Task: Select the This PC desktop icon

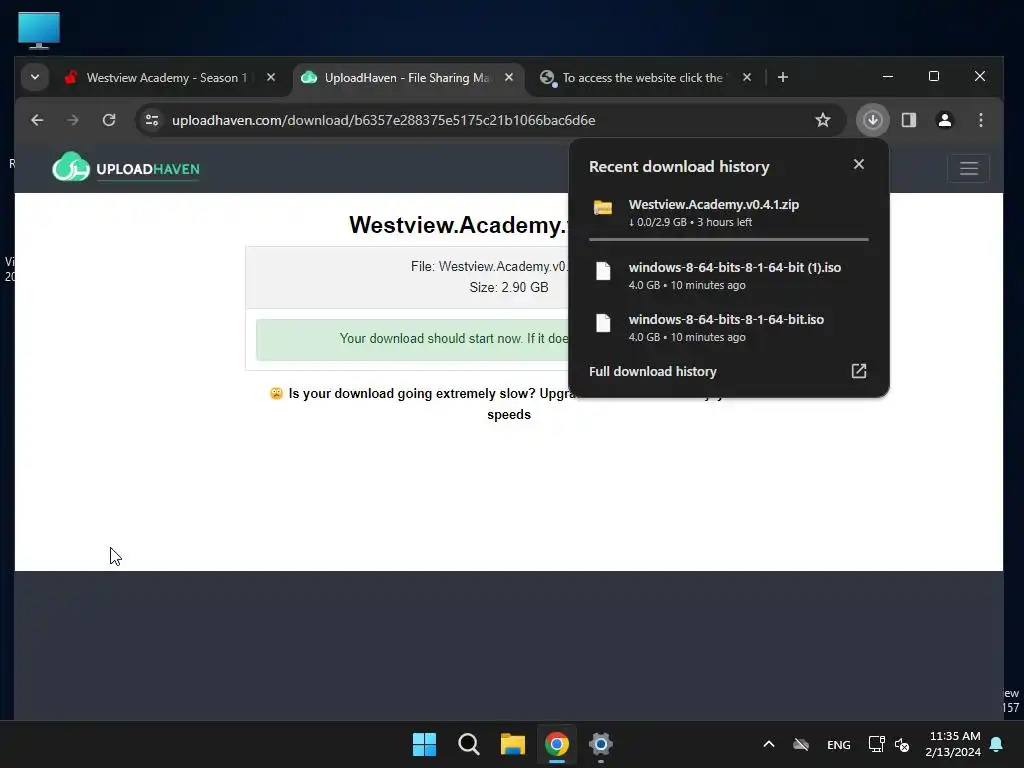Action: [39, 30]
